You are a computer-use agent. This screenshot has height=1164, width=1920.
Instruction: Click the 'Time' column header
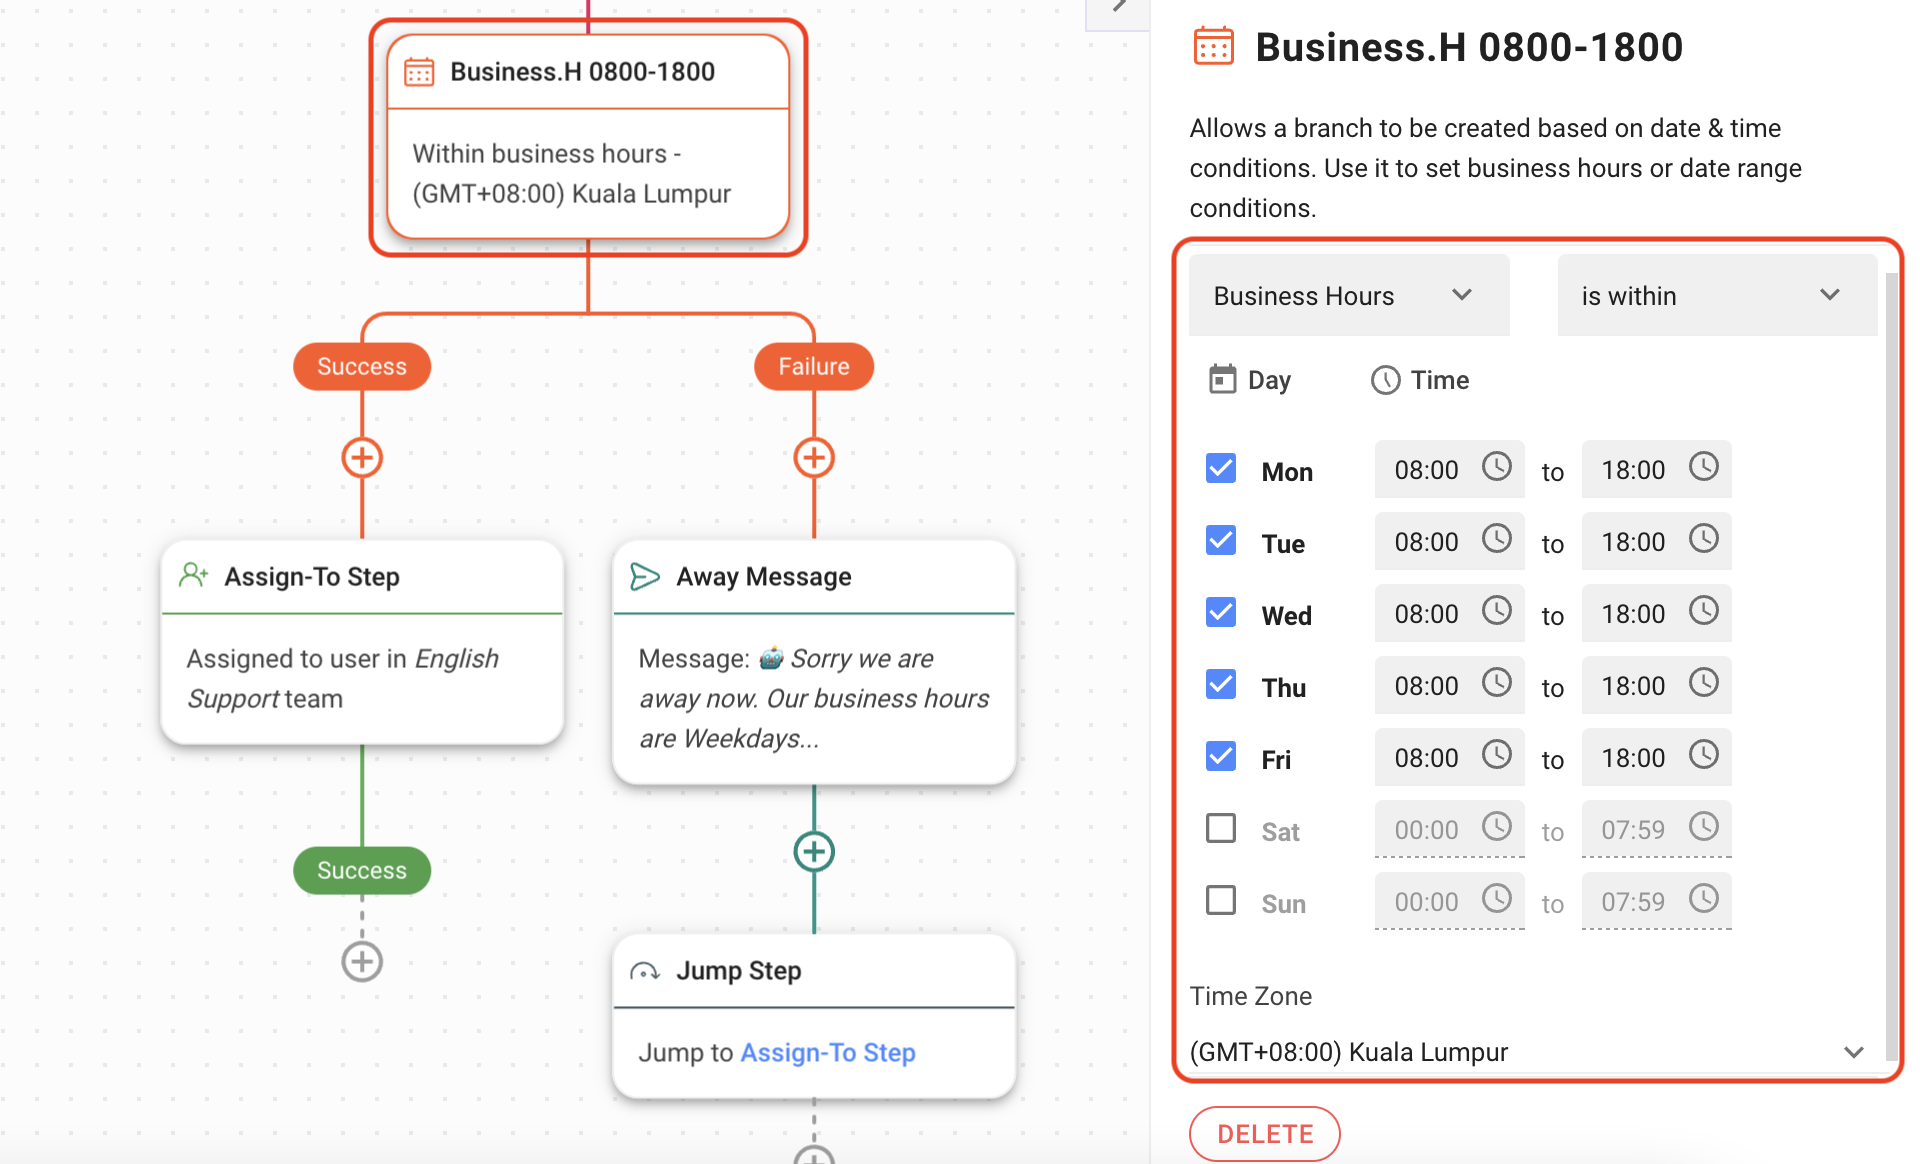click(x=1420, y=380)
